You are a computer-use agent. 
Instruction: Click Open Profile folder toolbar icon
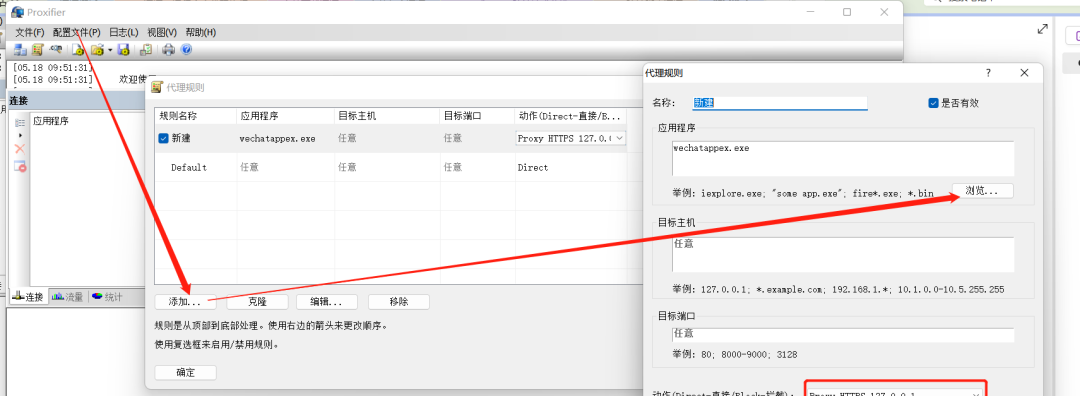point(97,50)
